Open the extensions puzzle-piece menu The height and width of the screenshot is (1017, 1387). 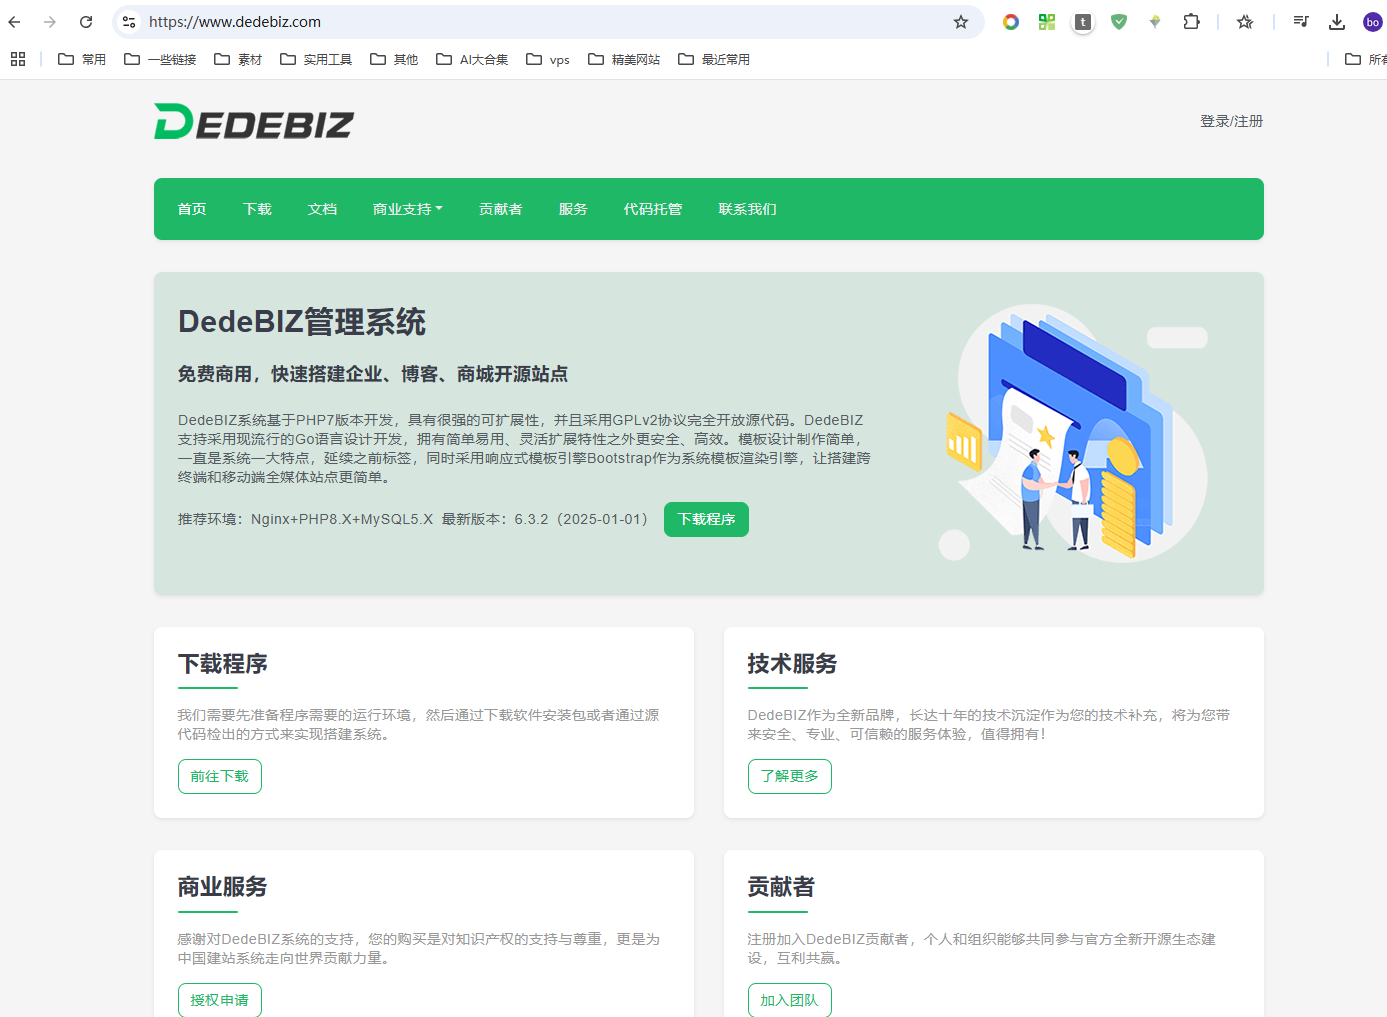coord(1191,22)
